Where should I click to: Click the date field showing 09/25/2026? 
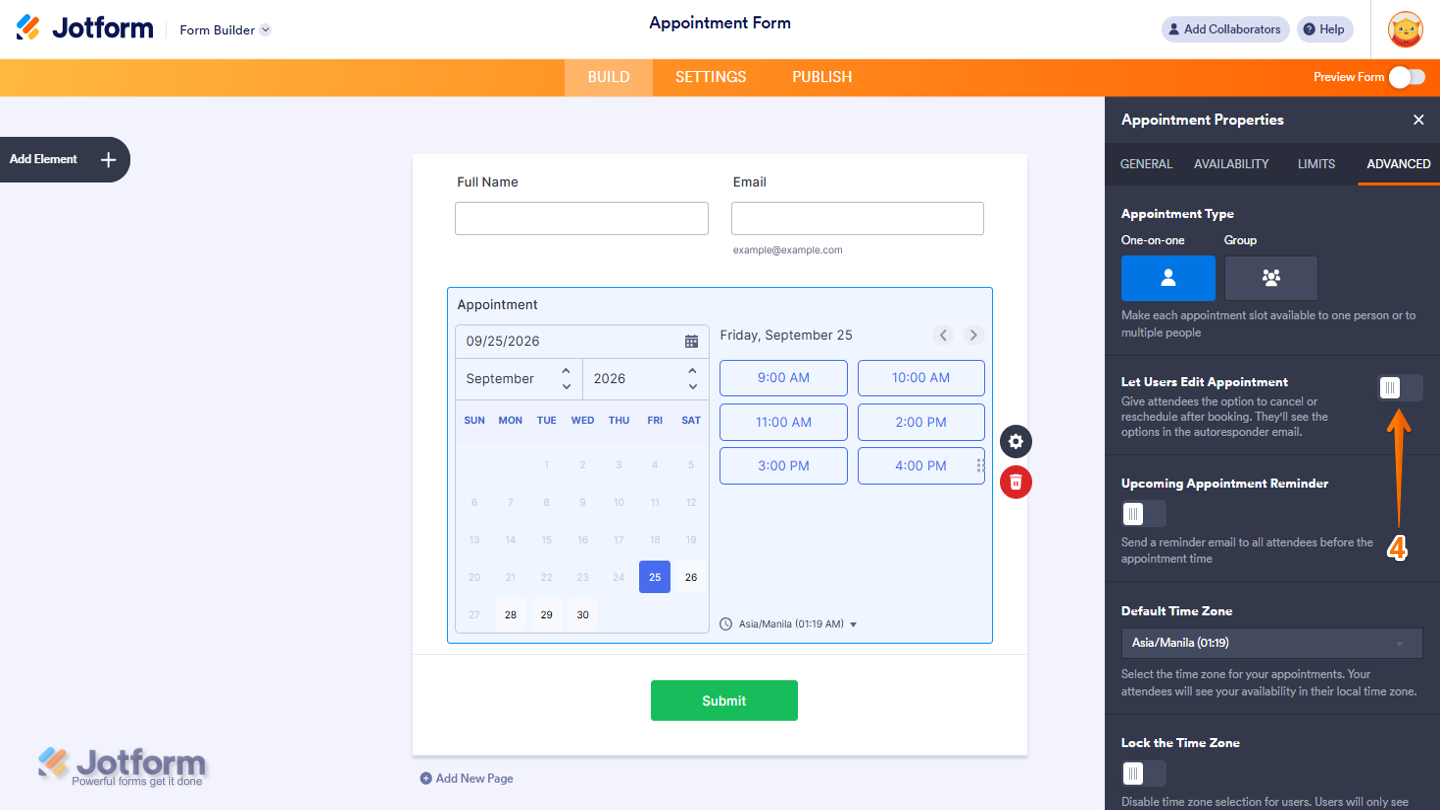pos(582,341)
